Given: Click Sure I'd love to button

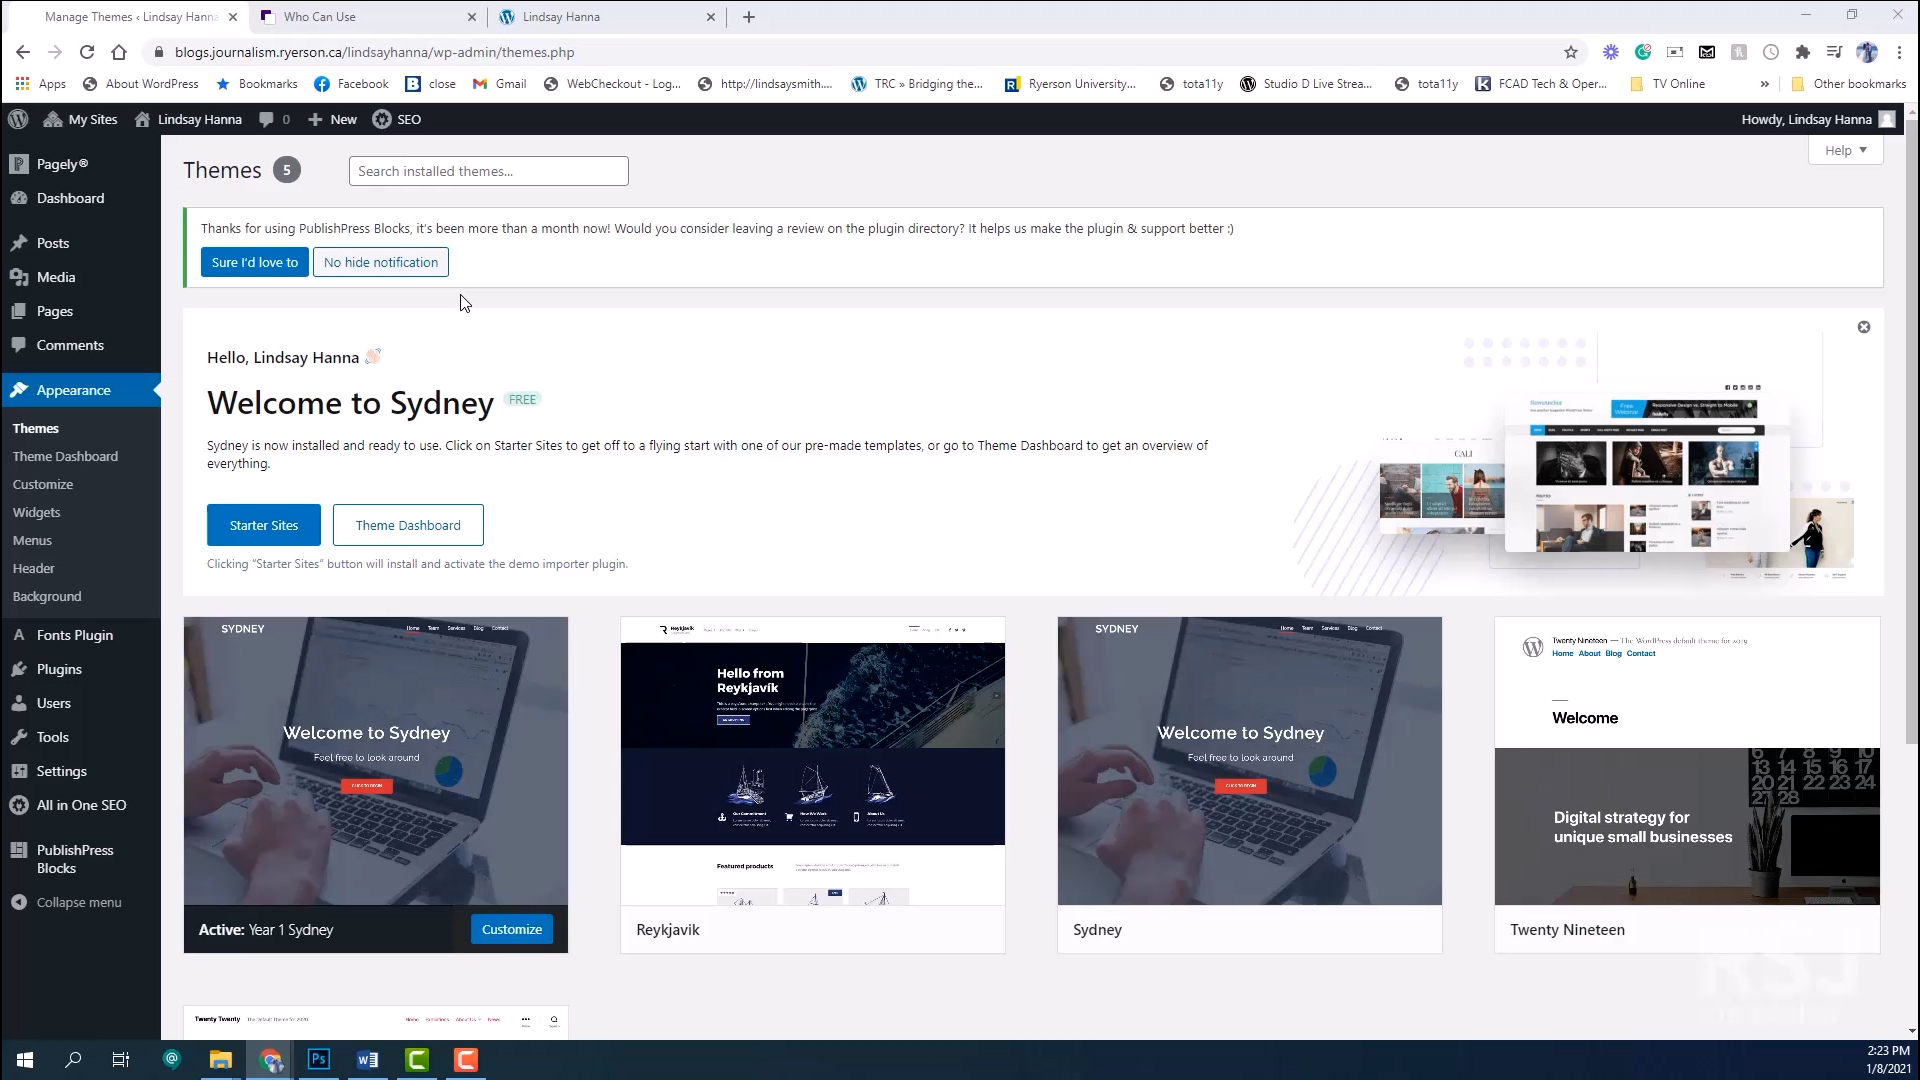Looking at the screenshot, I should (x=254, y=262).
